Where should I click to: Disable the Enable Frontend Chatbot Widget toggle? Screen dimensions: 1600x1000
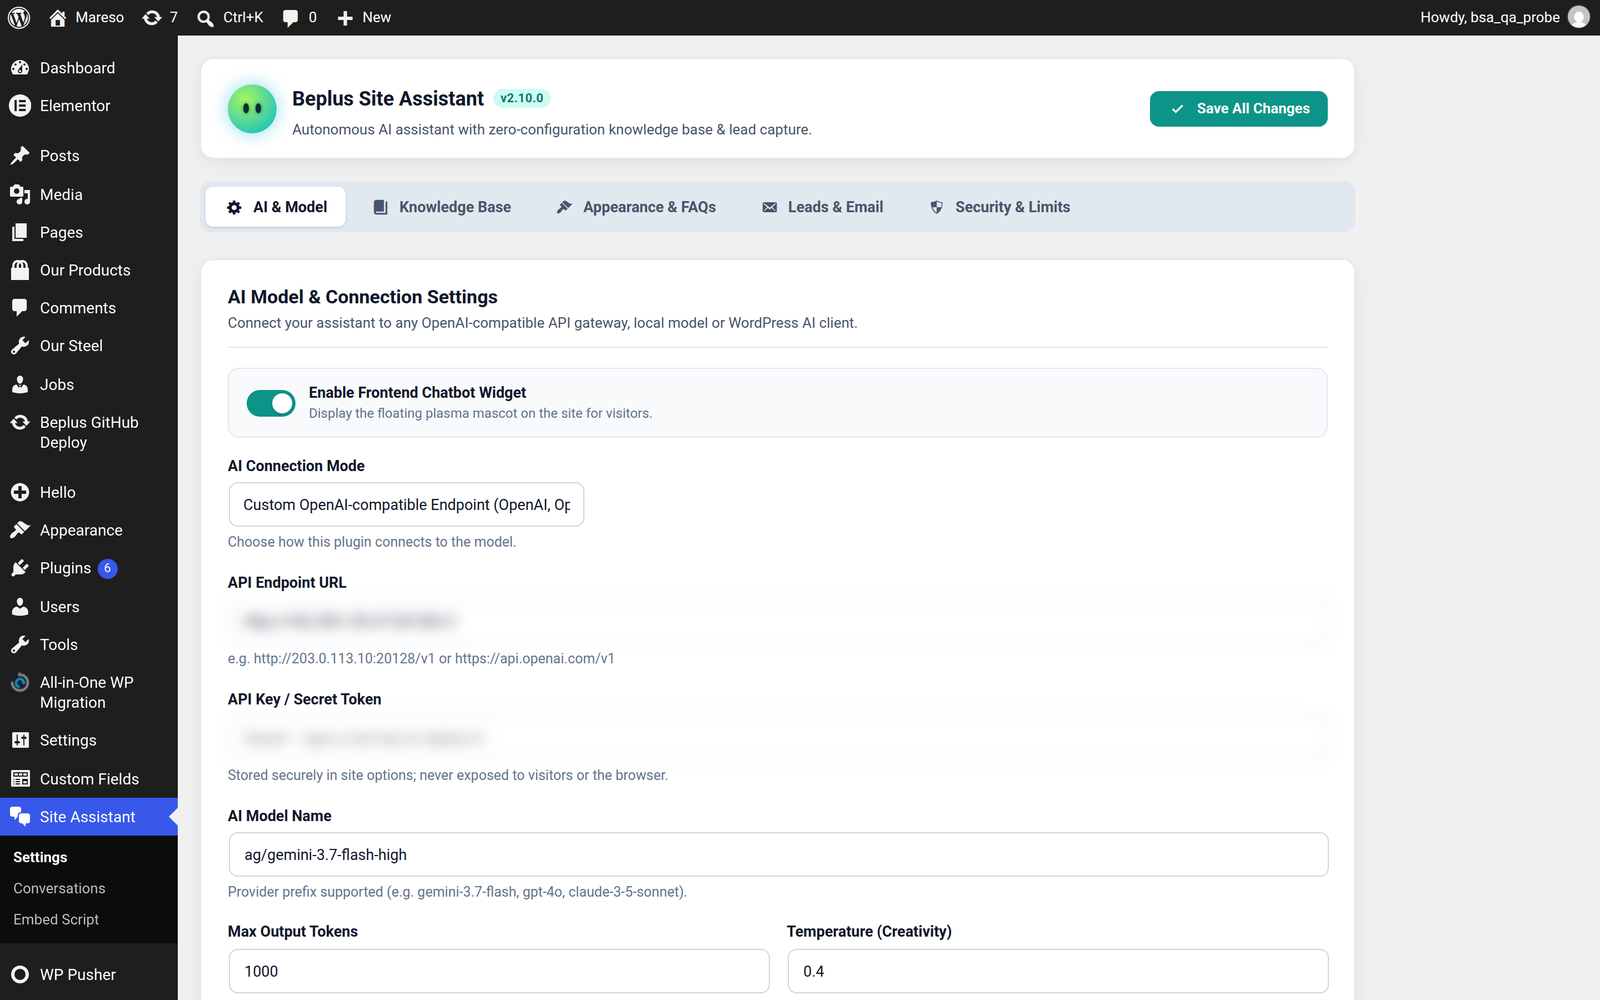point(271,403)
